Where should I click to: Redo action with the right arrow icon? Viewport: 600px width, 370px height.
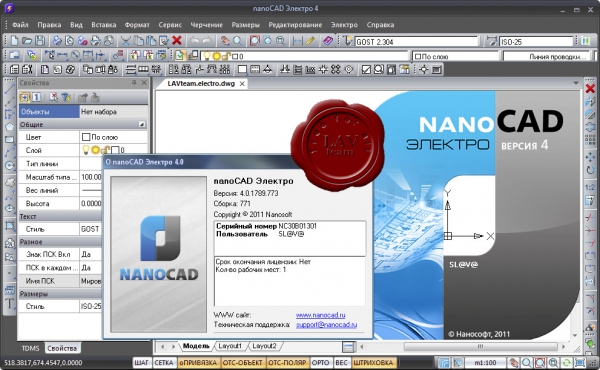point(207,41)
